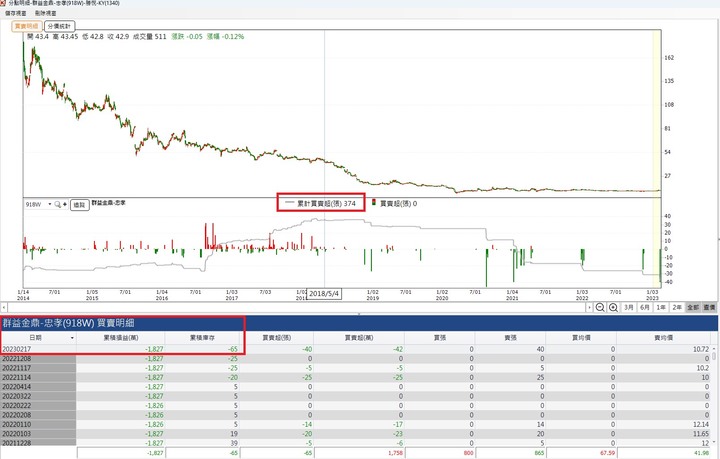Click the plus icon beside the search magnifier
The height and width of the screenshot is (459, 720).
[65, 204]
